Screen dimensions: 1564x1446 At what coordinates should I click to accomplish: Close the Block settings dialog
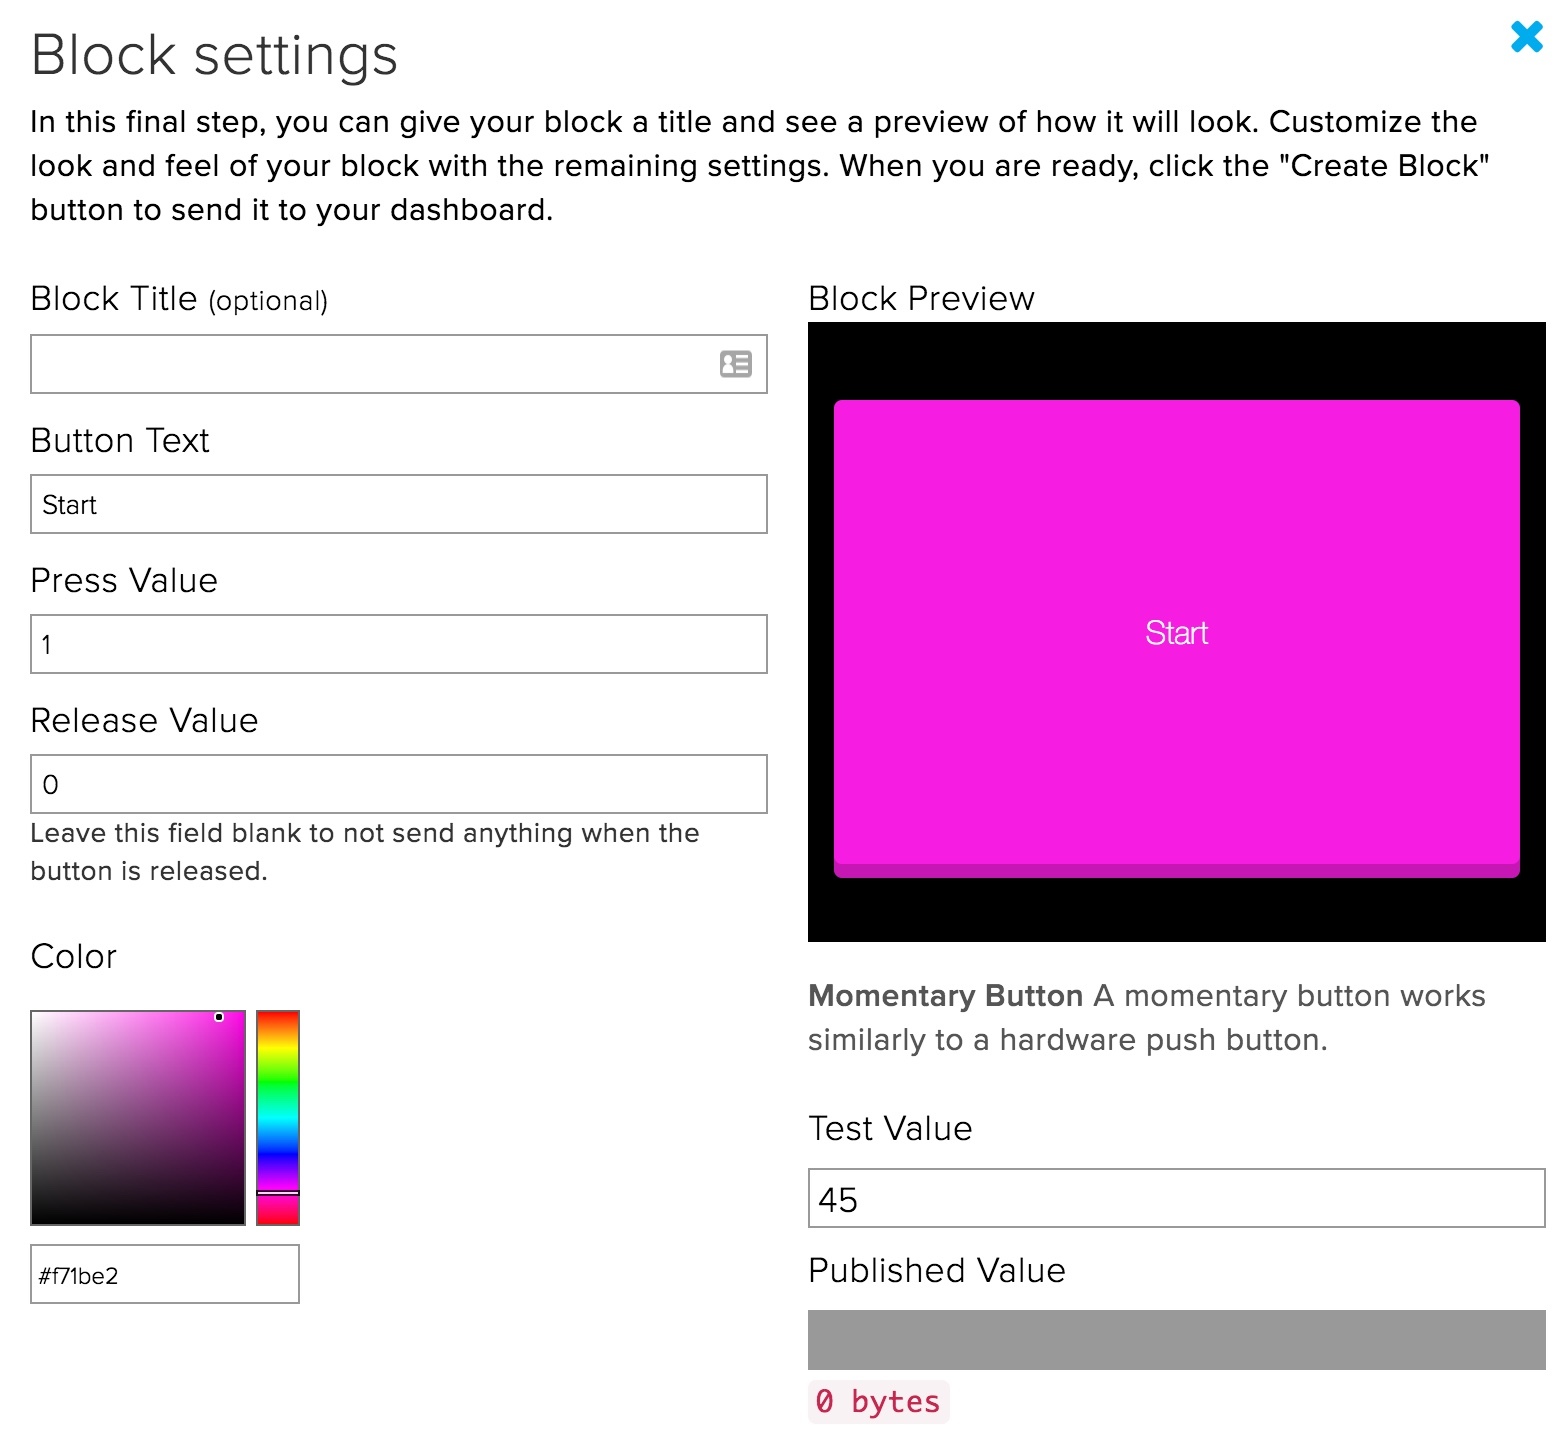click(x=1527, y=37)
